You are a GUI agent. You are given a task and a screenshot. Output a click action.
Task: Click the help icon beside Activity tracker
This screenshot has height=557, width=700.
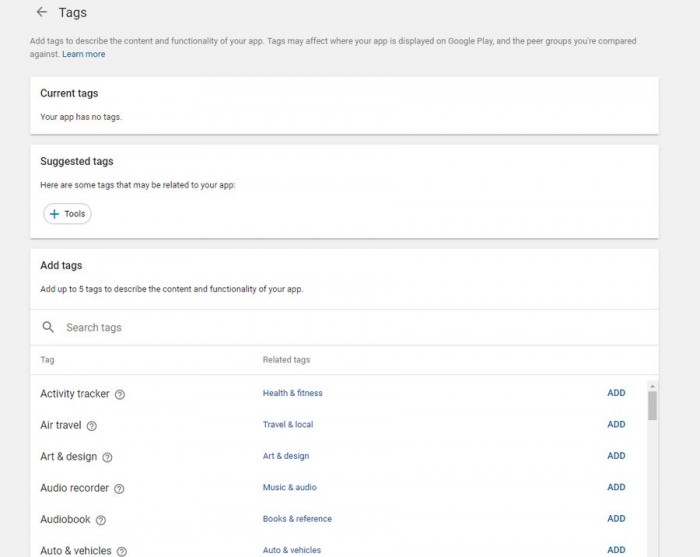click(x=120, y=394)
